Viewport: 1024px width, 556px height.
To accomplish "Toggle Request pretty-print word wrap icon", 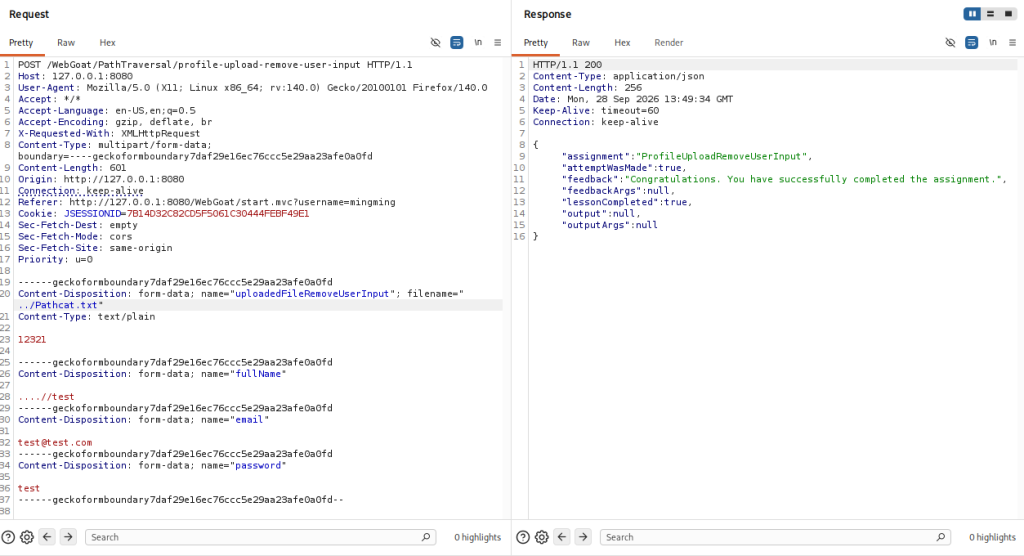I will pyautogui.click(x=456, y=42).
